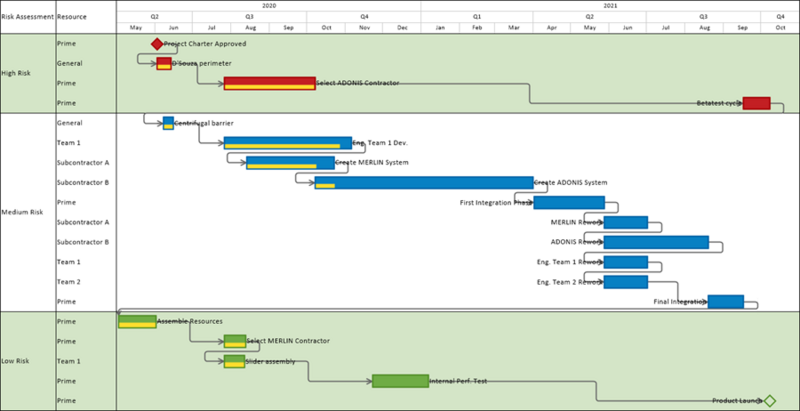Select the Create MERLIN System task bar

[290, 163]
